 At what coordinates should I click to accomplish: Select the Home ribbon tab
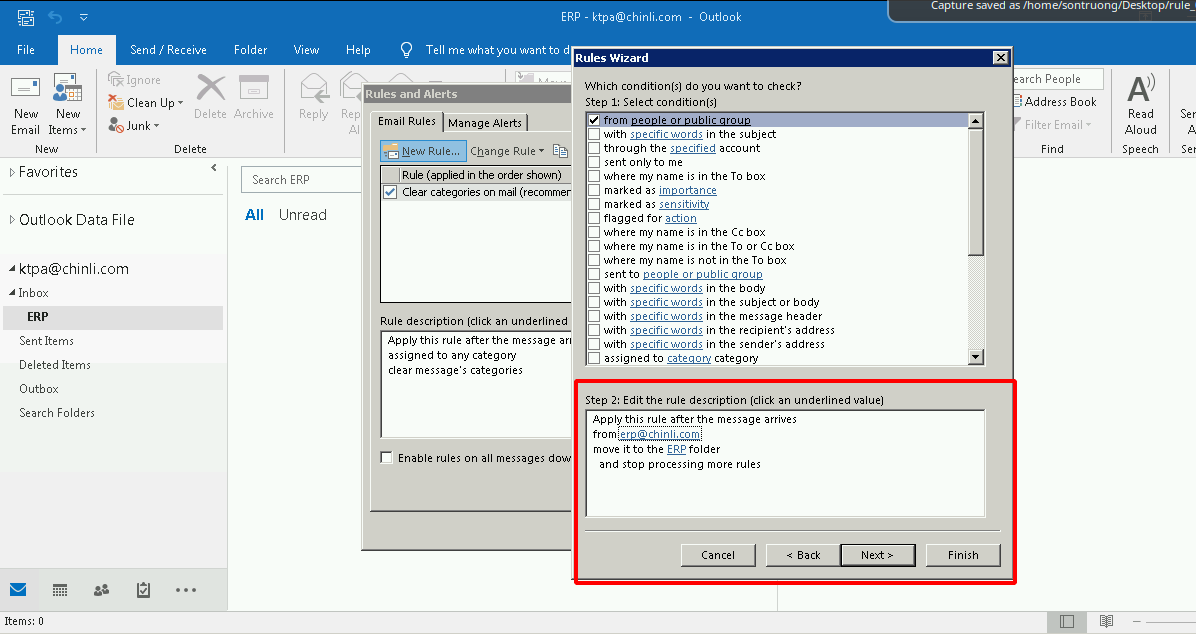click(86, 50)
